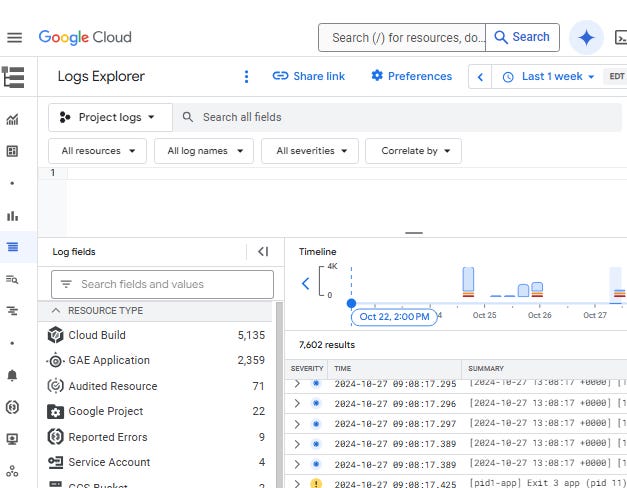Click the Log fields panel scrollbar
Image resolution: width=627 pixels, height=488 pixels.
(x=279, y=394)
